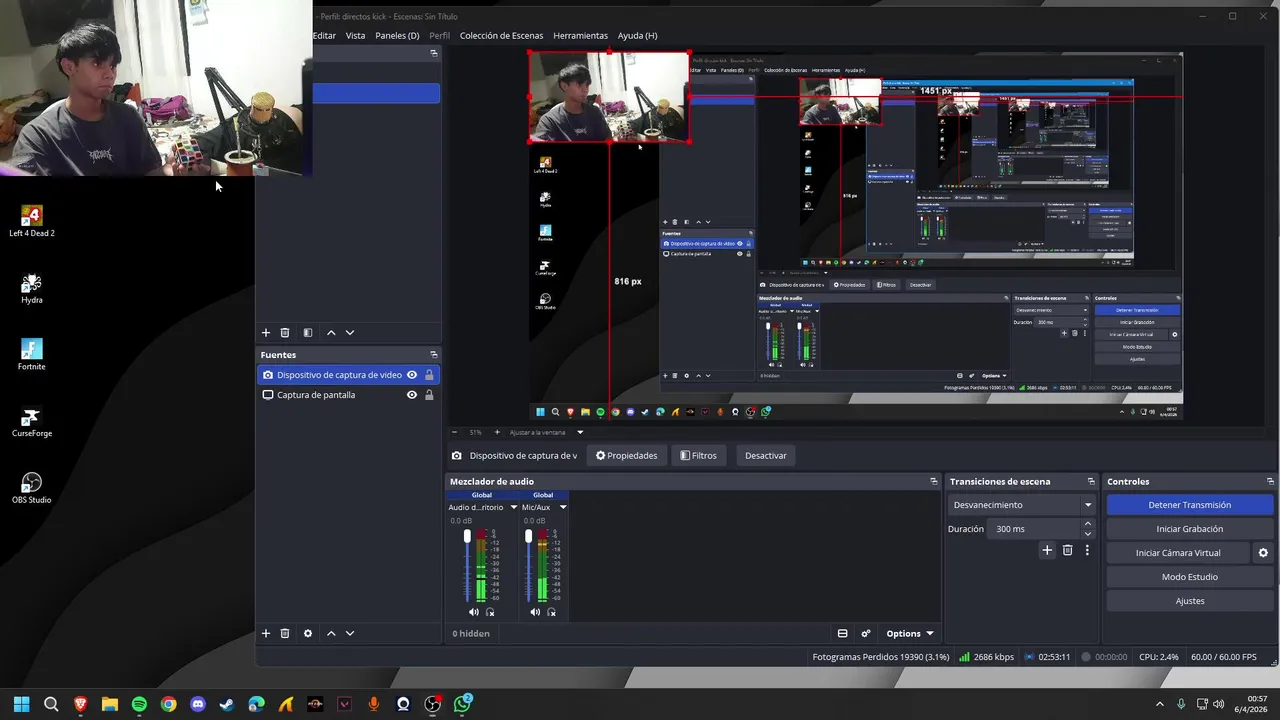The height and width of the screenshot is (720, 1280).
Task: Click Iniciar Grabación button
Action: 1189,529
